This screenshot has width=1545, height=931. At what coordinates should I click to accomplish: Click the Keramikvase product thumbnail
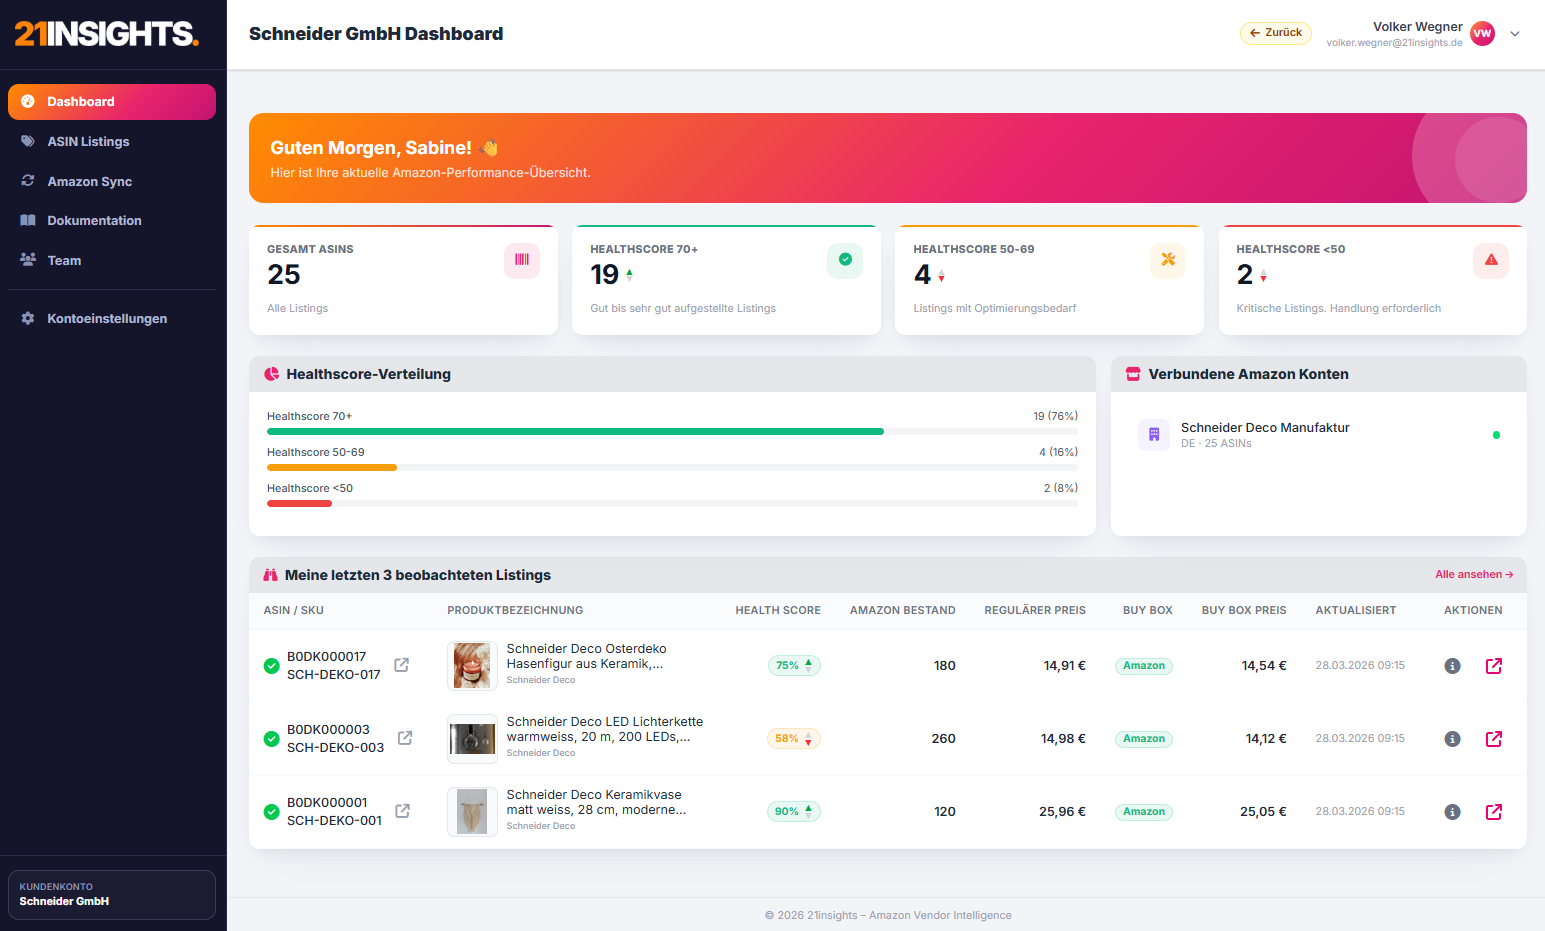coord(472,812)
